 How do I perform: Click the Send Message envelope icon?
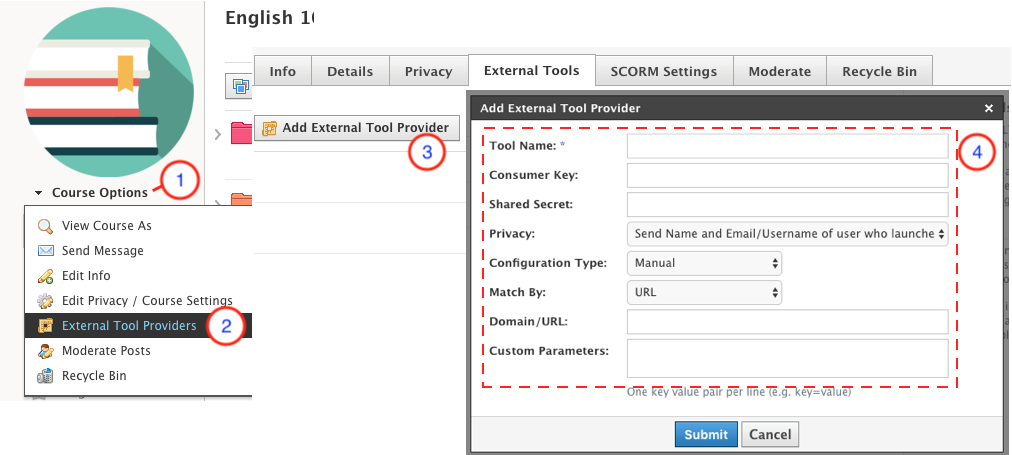click(x=45, y=251)
